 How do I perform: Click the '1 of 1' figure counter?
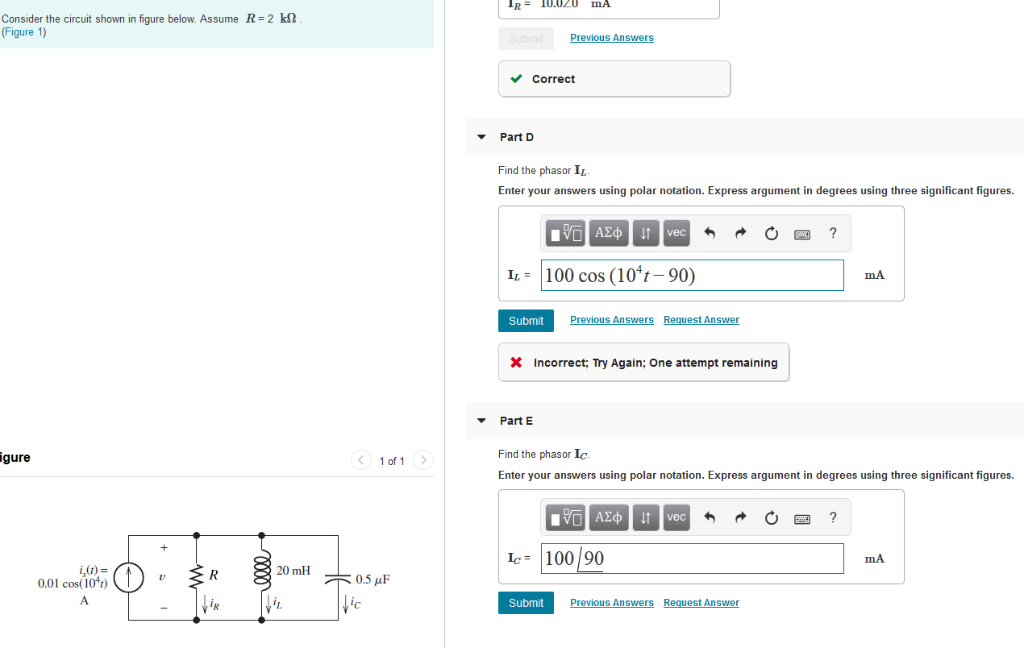point(392,461)
